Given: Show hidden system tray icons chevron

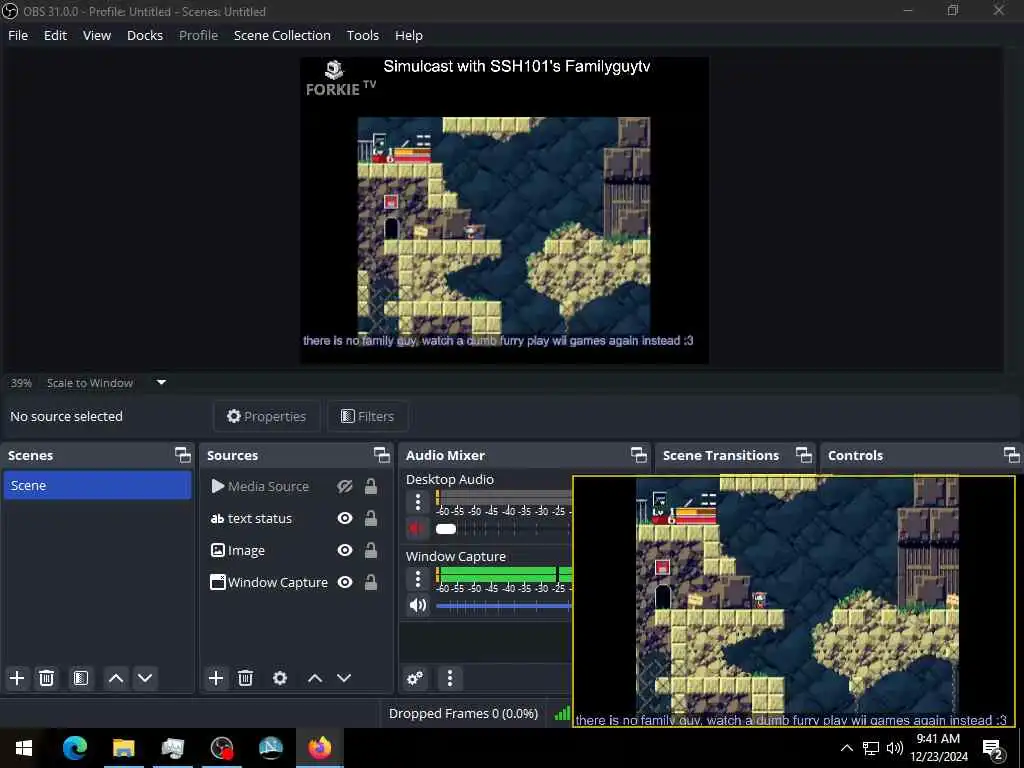Looking at the screenshot, I should (x=846, y=748).
